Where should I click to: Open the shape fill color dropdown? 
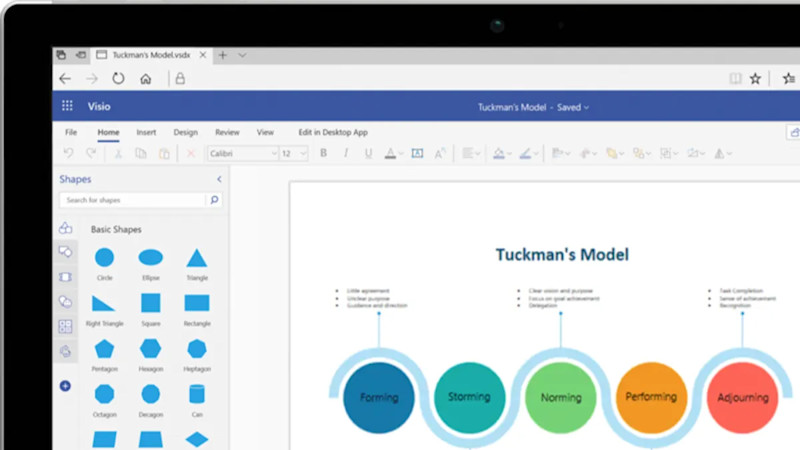509,154
